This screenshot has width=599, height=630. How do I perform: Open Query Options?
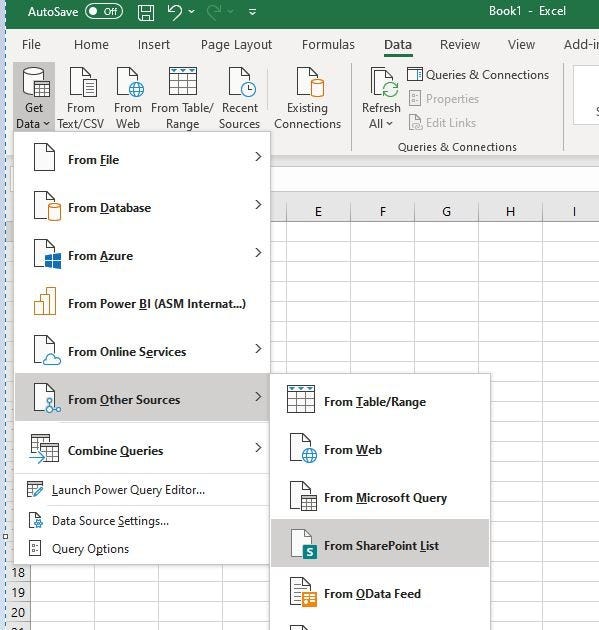coord(142,549)
